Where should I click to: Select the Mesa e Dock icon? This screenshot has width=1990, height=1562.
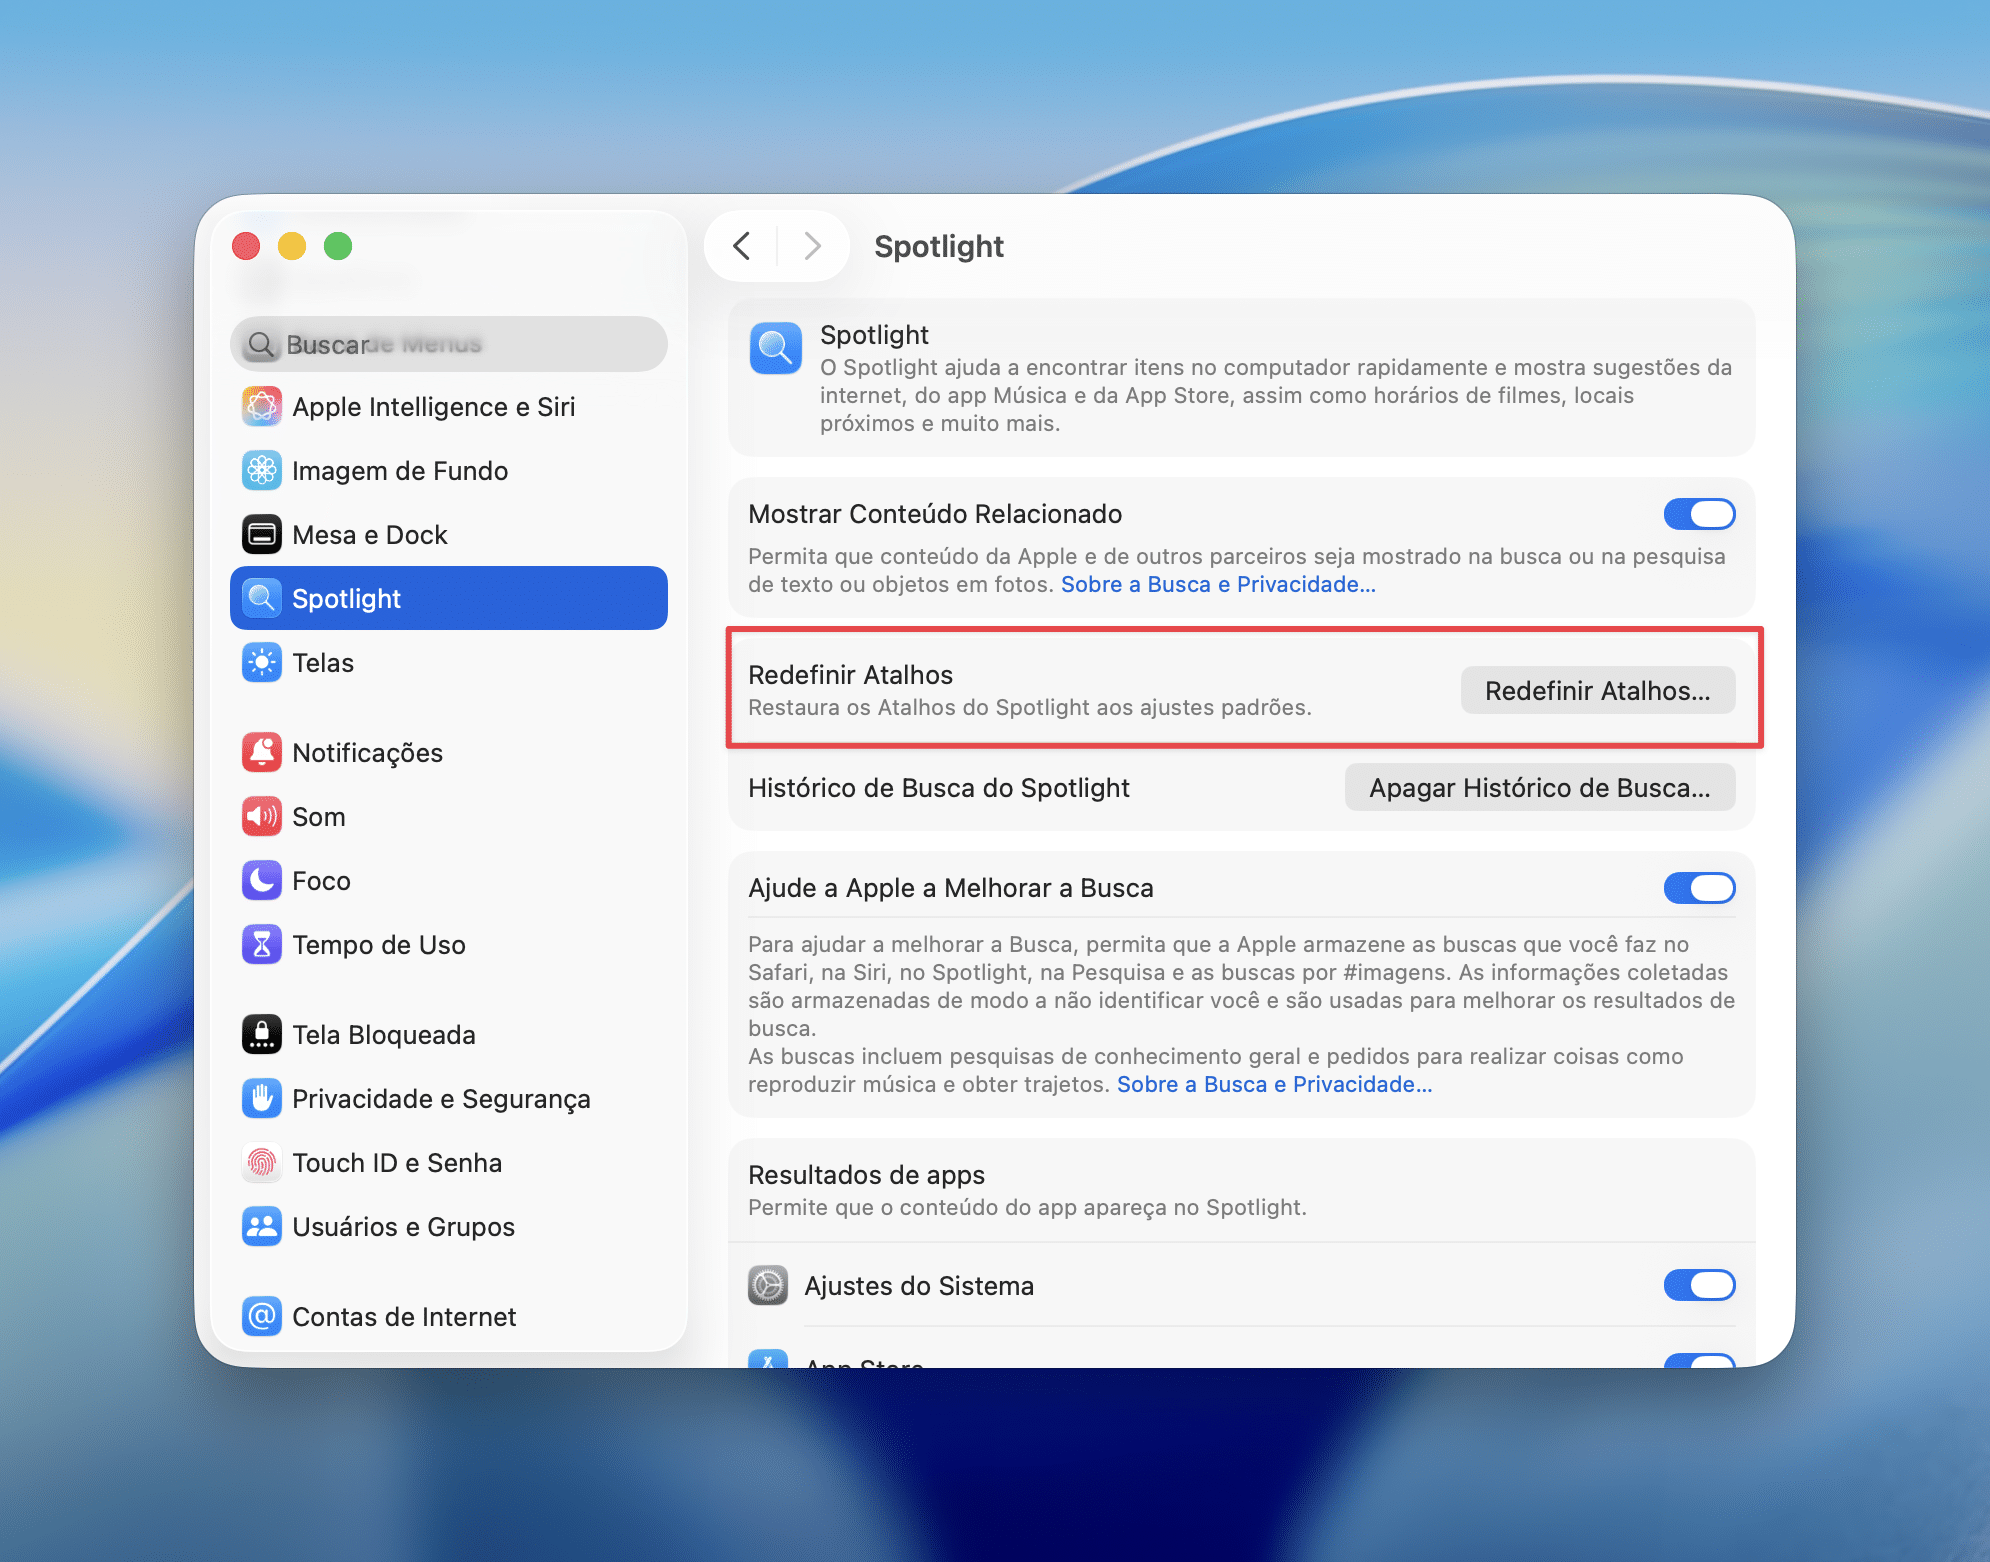click(x=261, y=535)
